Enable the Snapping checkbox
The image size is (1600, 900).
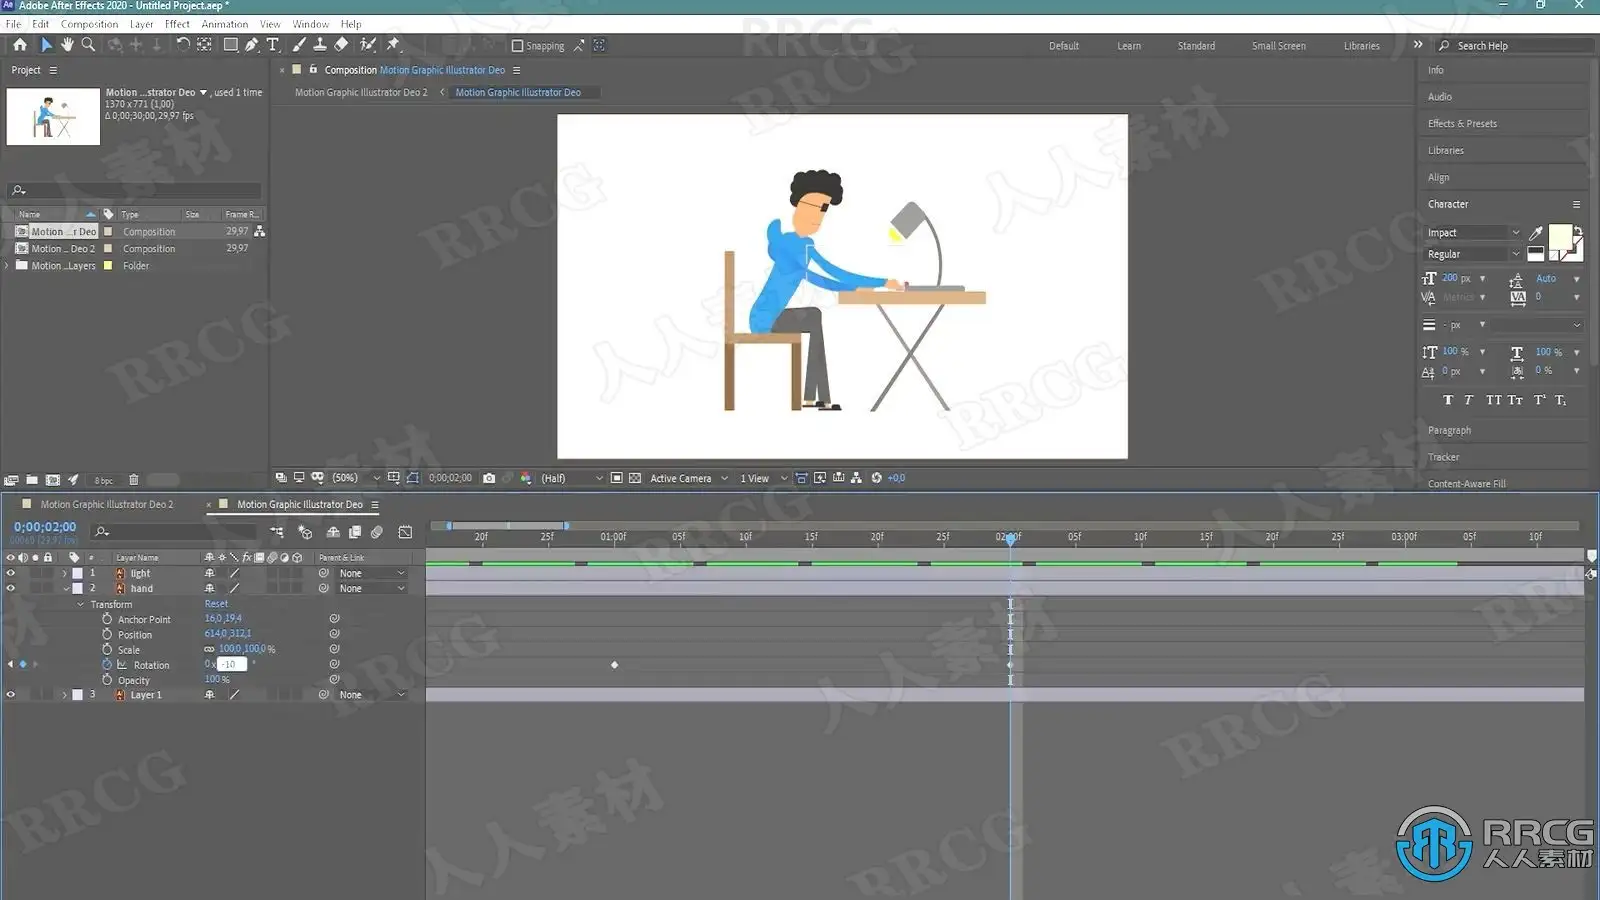(x=517, y=46)
